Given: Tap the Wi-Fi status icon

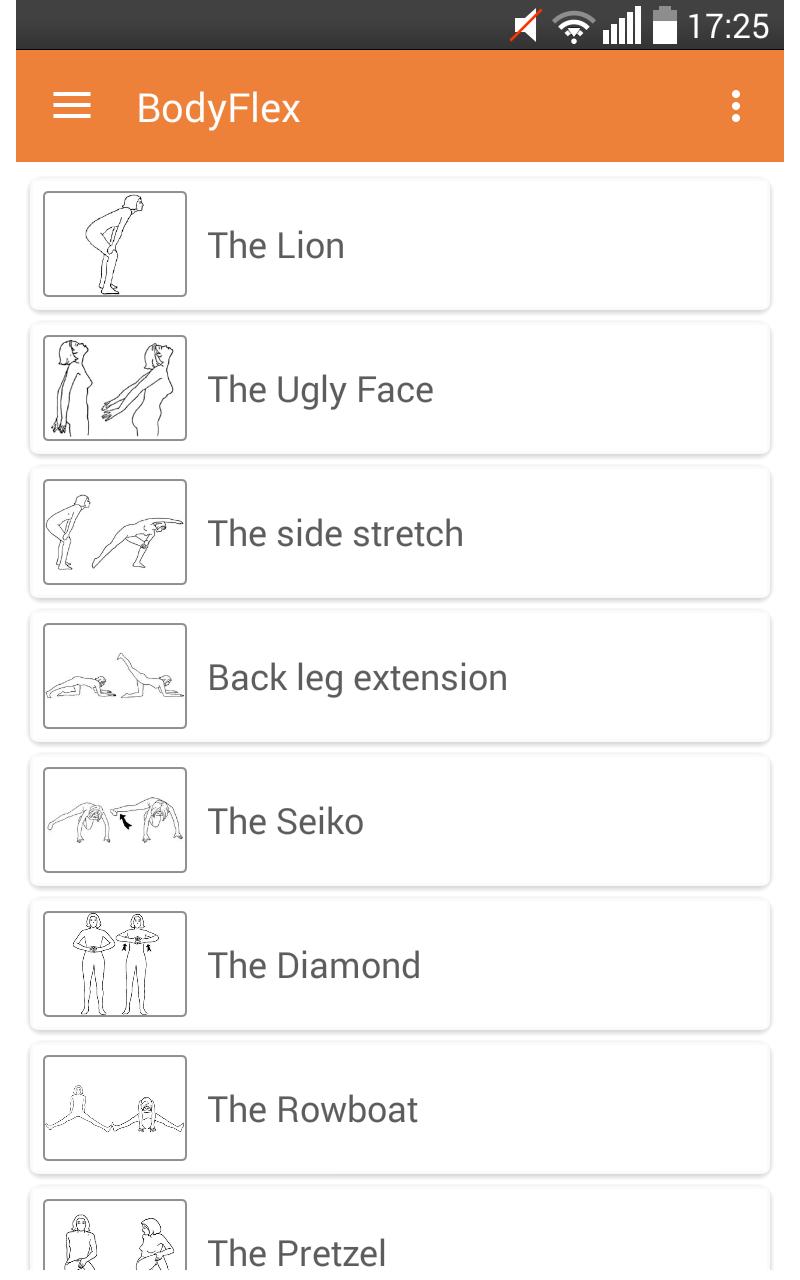Looking at the screenshot, I should point(574,26).
